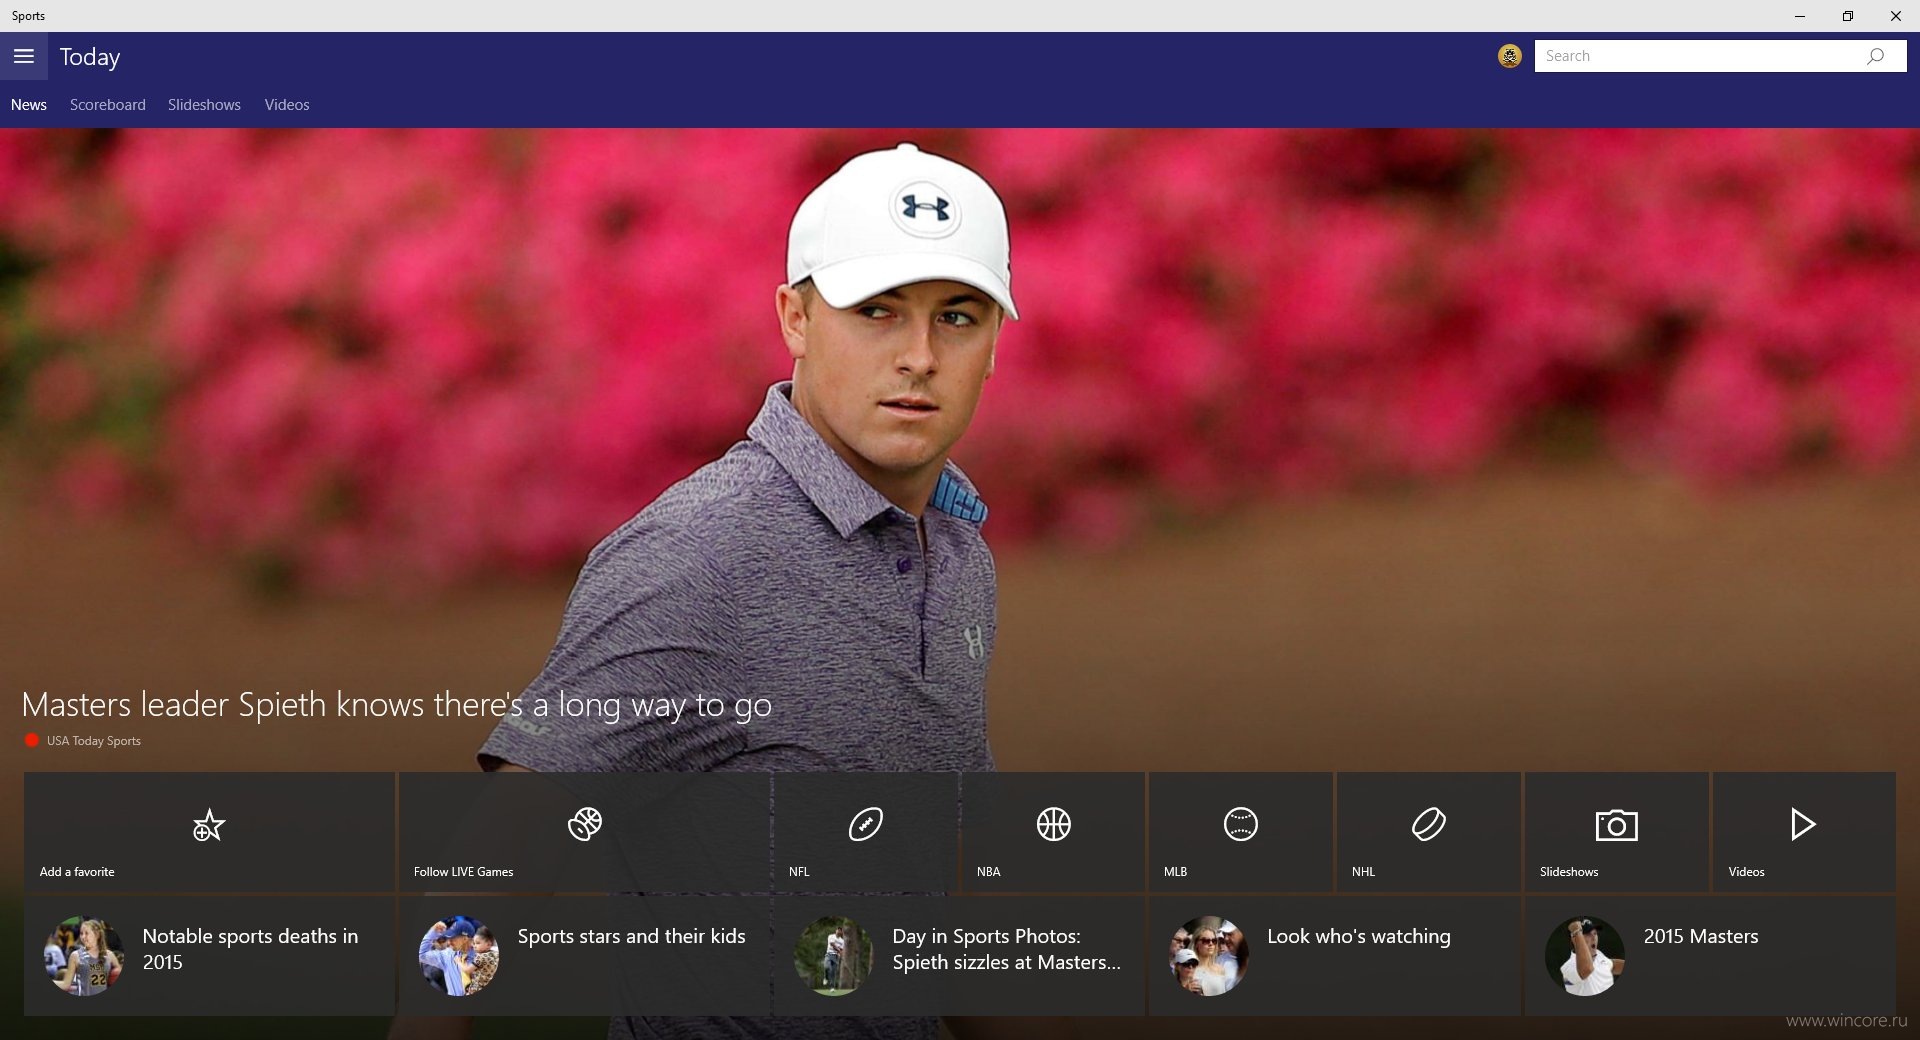Open Look who's watching story
The height and width of the screenshot is (1040, 1920).
pyautogui.click(x=1335, y=956)
